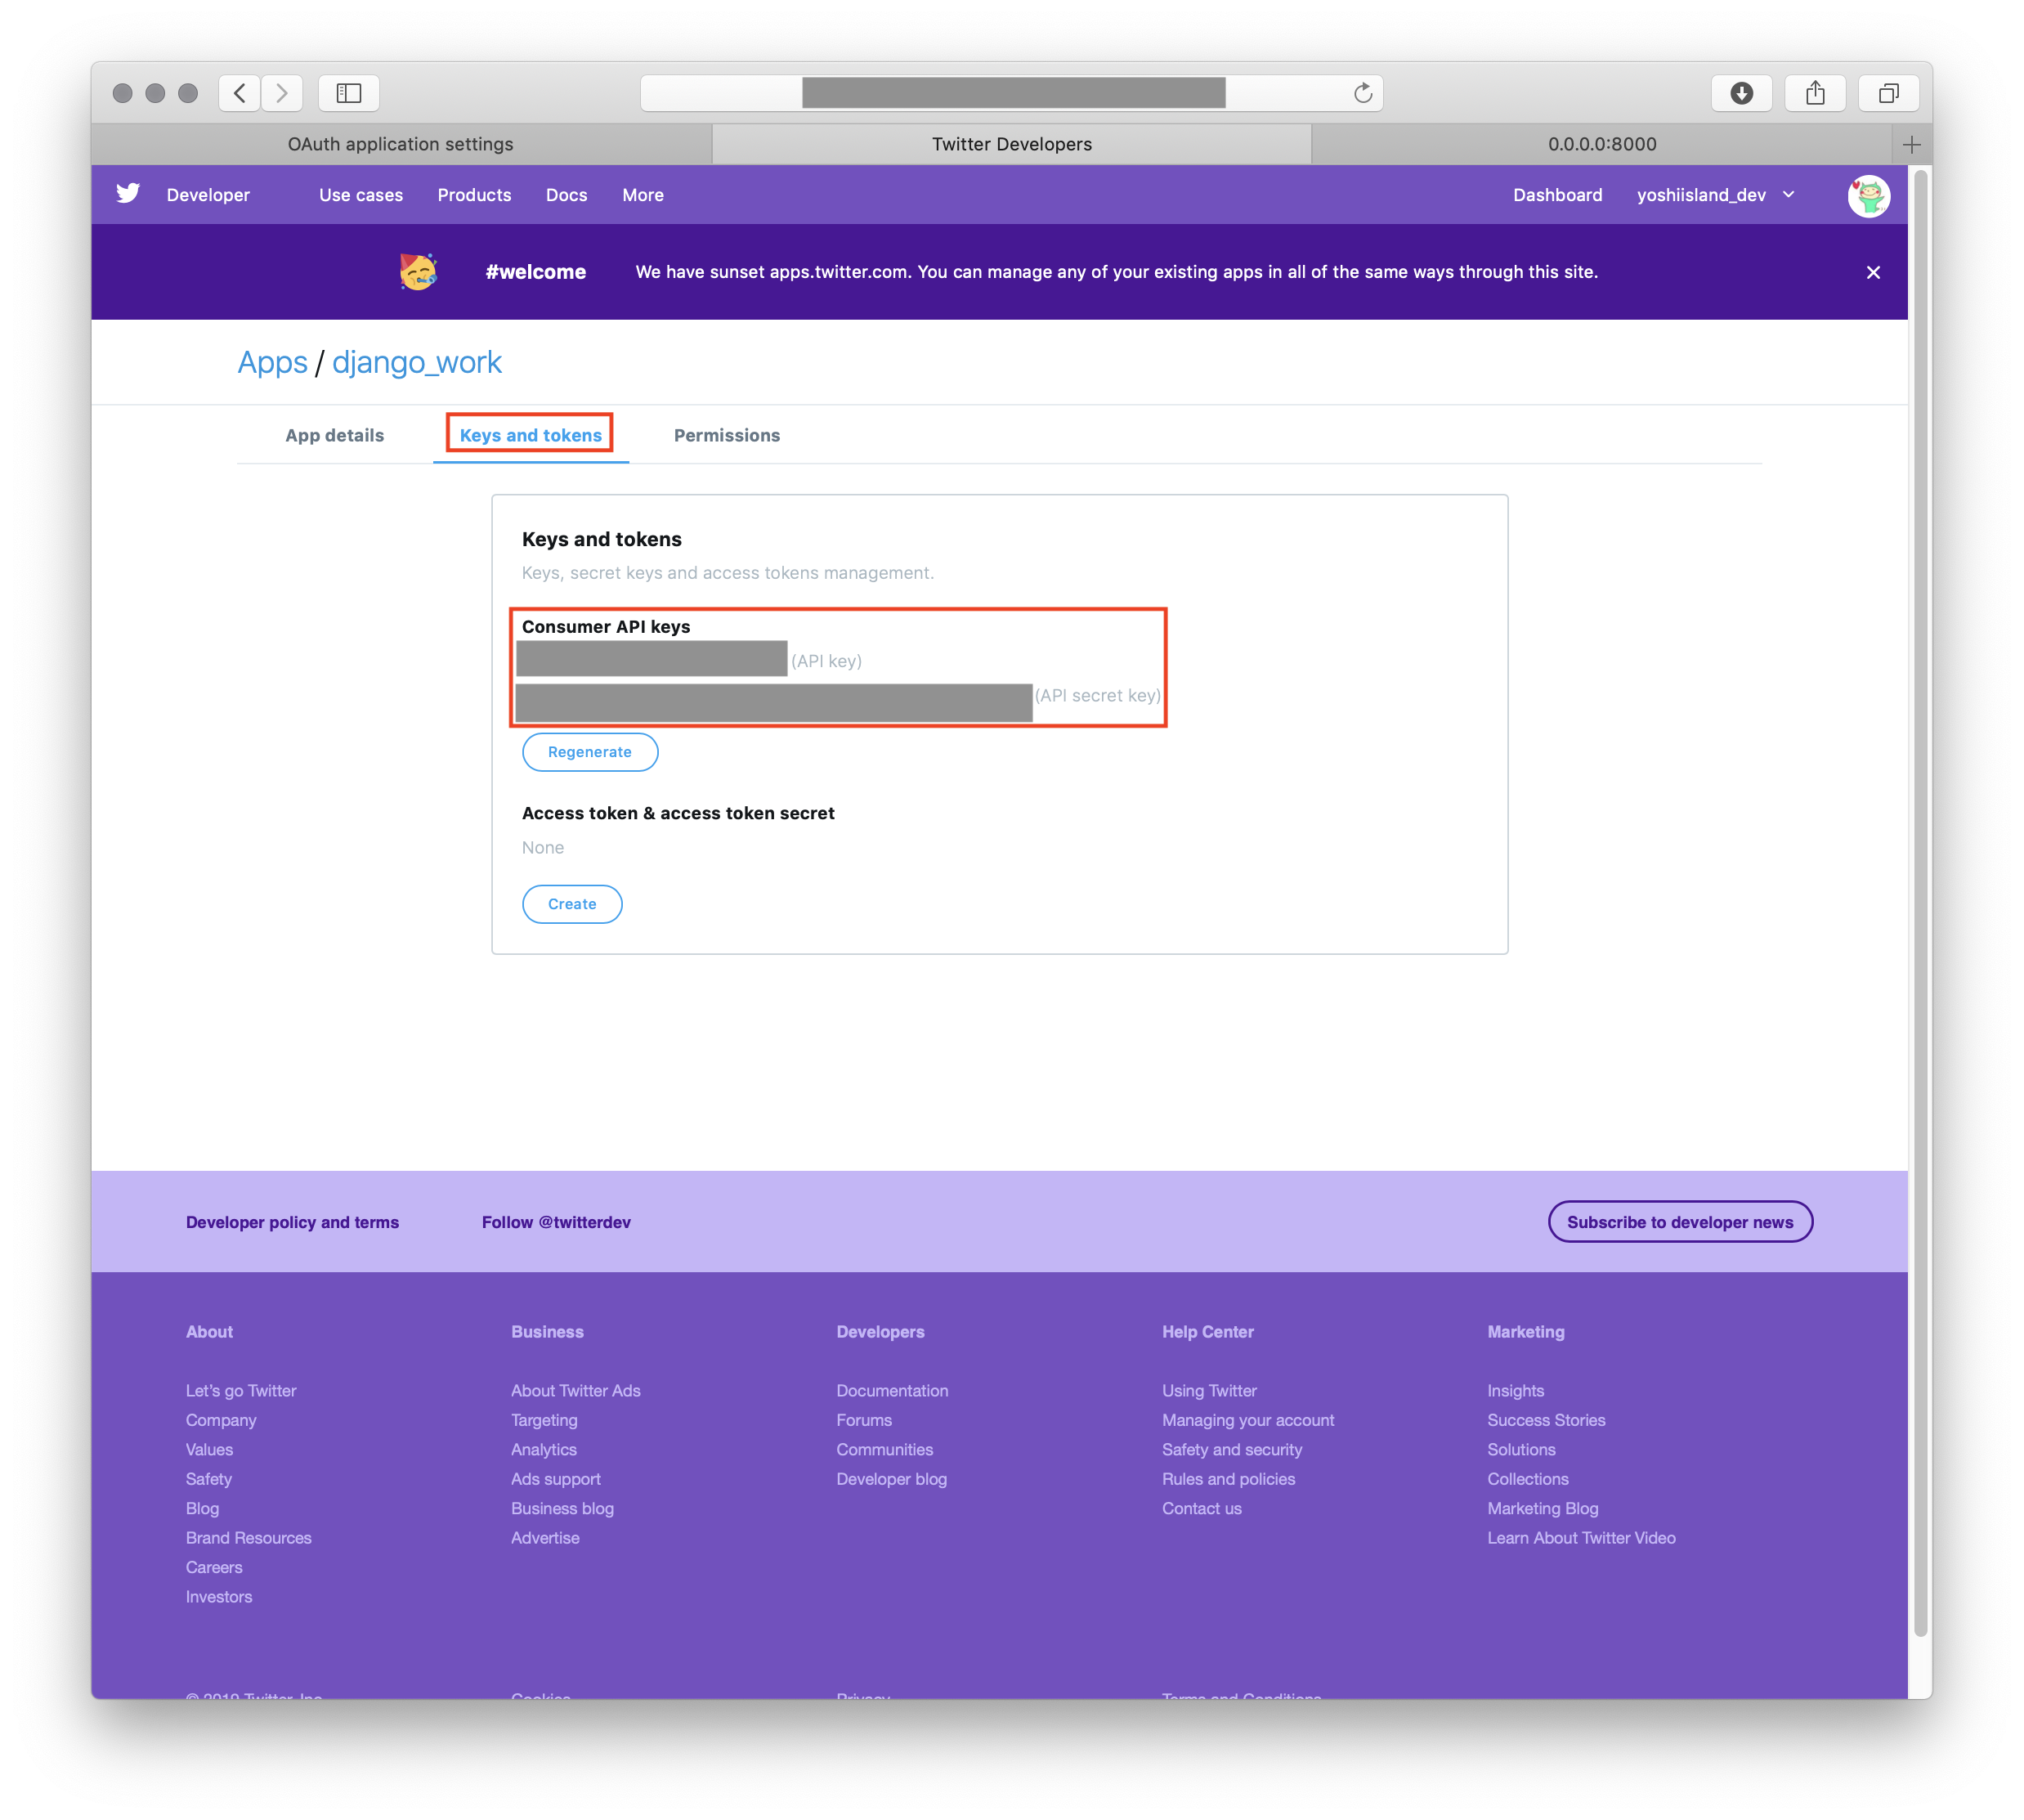This screenshot has height=1820, width=2024.
Task: Switch to OAuth application settings tab
Action: (x=401, y=144)
